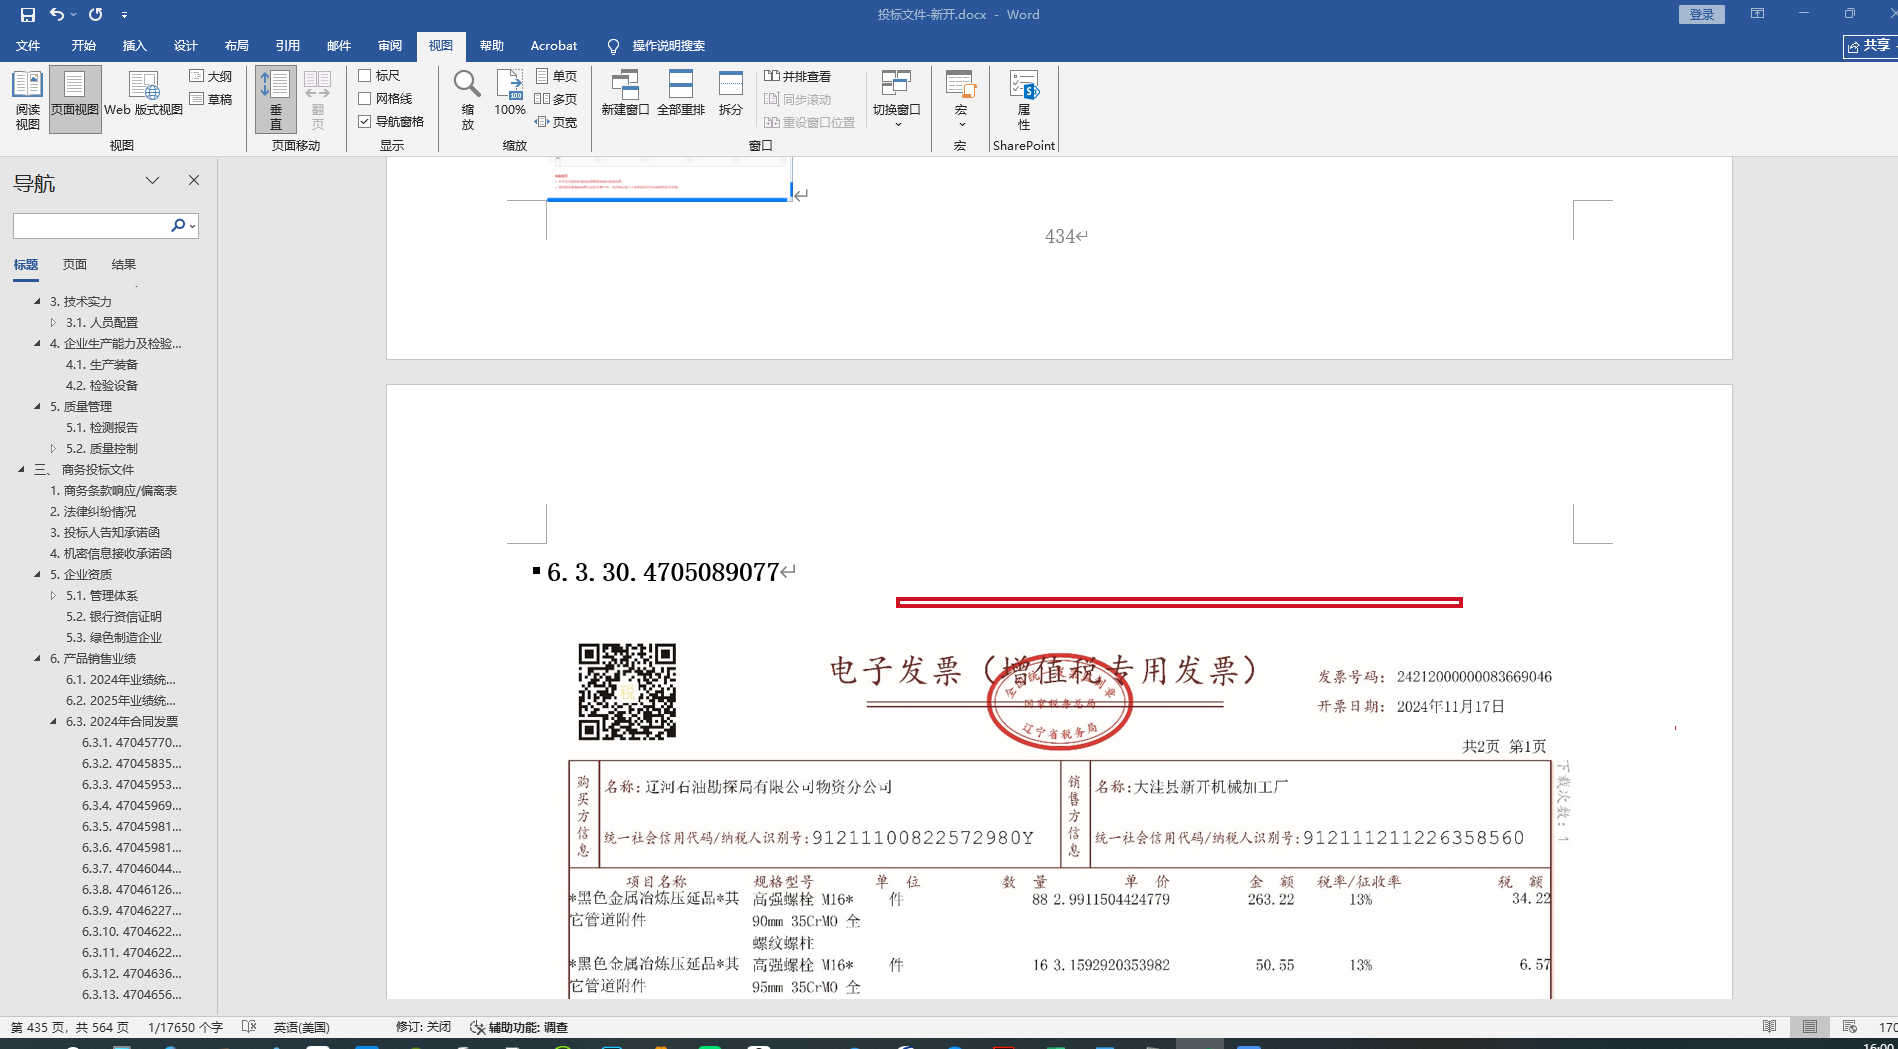The image size is (1898, 1049).
Task: Jump to heading 6.3.5. 47045981
Action: (x=132, y=827)
